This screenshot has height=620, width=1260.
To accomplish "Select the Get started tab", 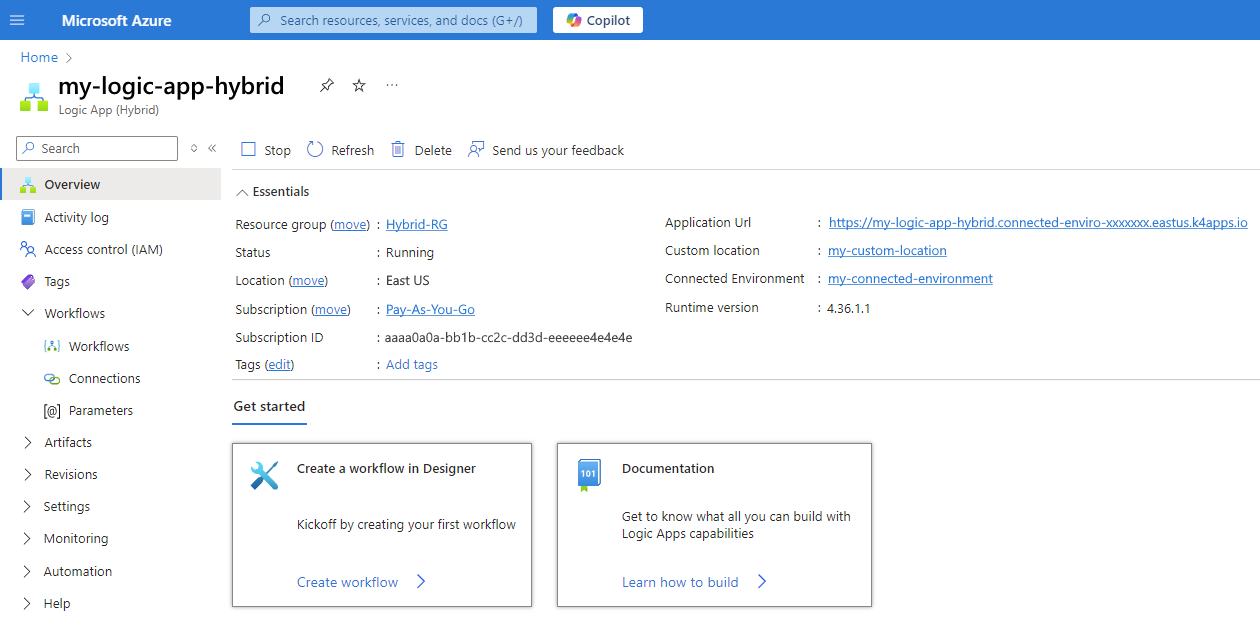I will [x=269, y=406].
